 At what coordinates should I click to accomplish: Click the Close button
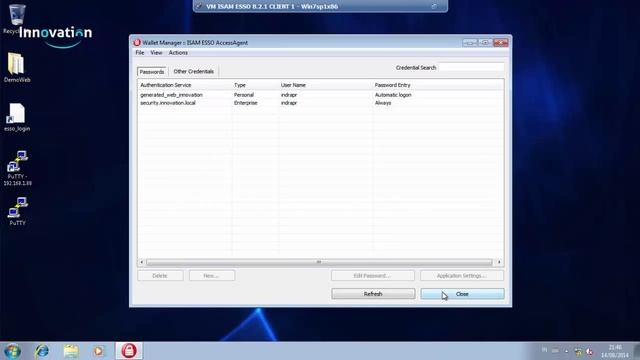tap(462, 294)
